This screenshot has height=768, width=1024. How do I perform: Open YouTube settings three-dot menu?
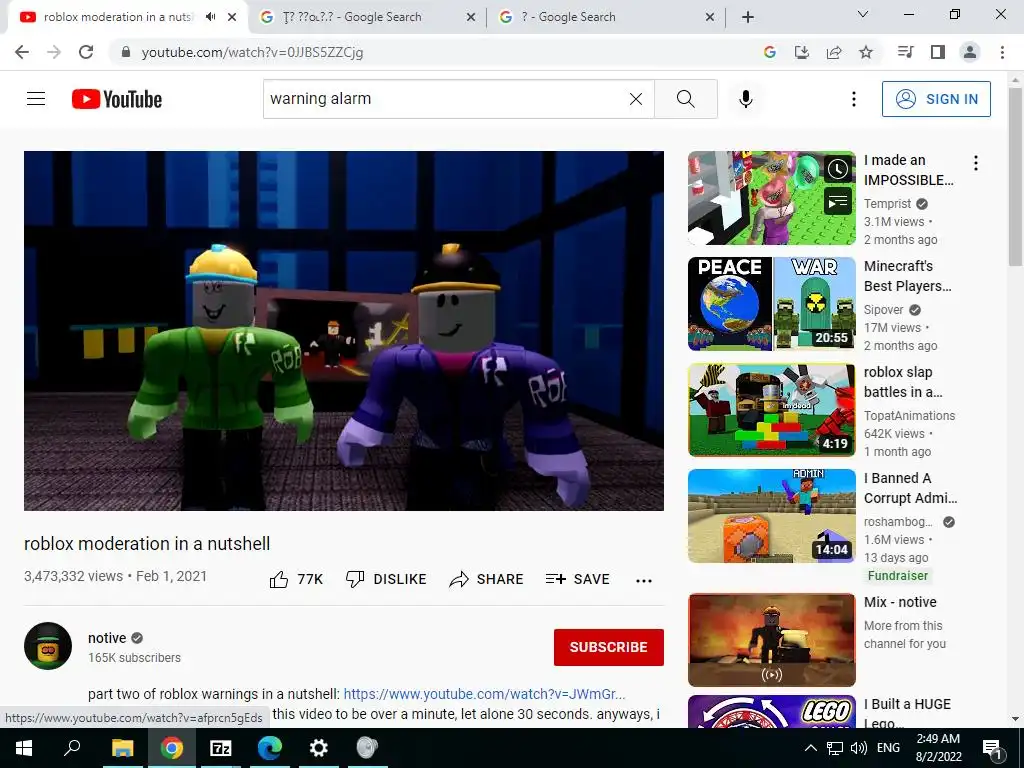pos(854,99)
